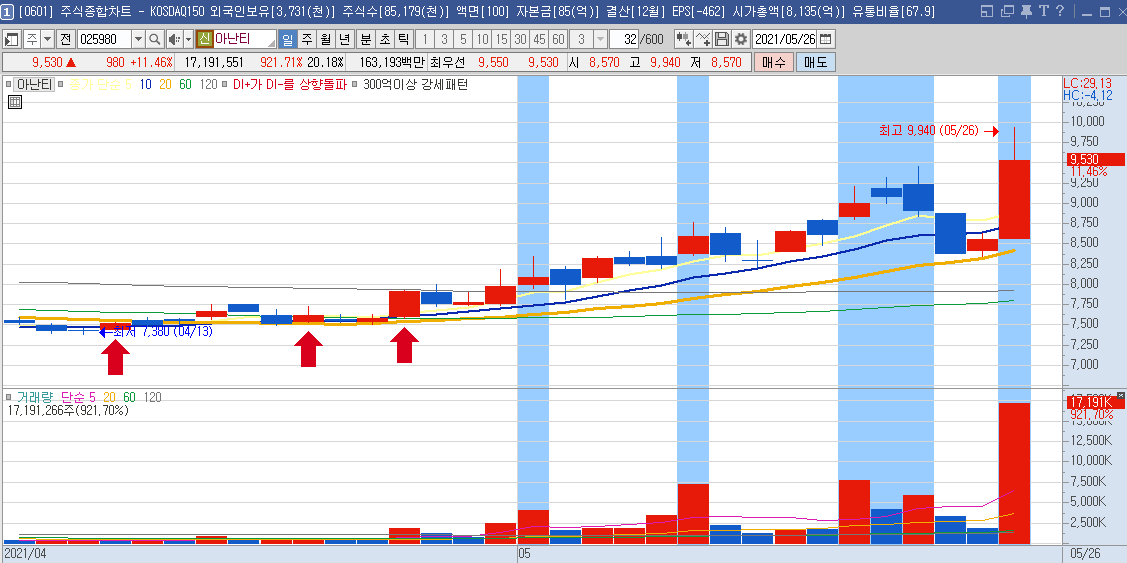The height and width of the screenshot is (563, 1127).
Task: Click the current price tag 9,530 on axis
Action: point(1095,160)
